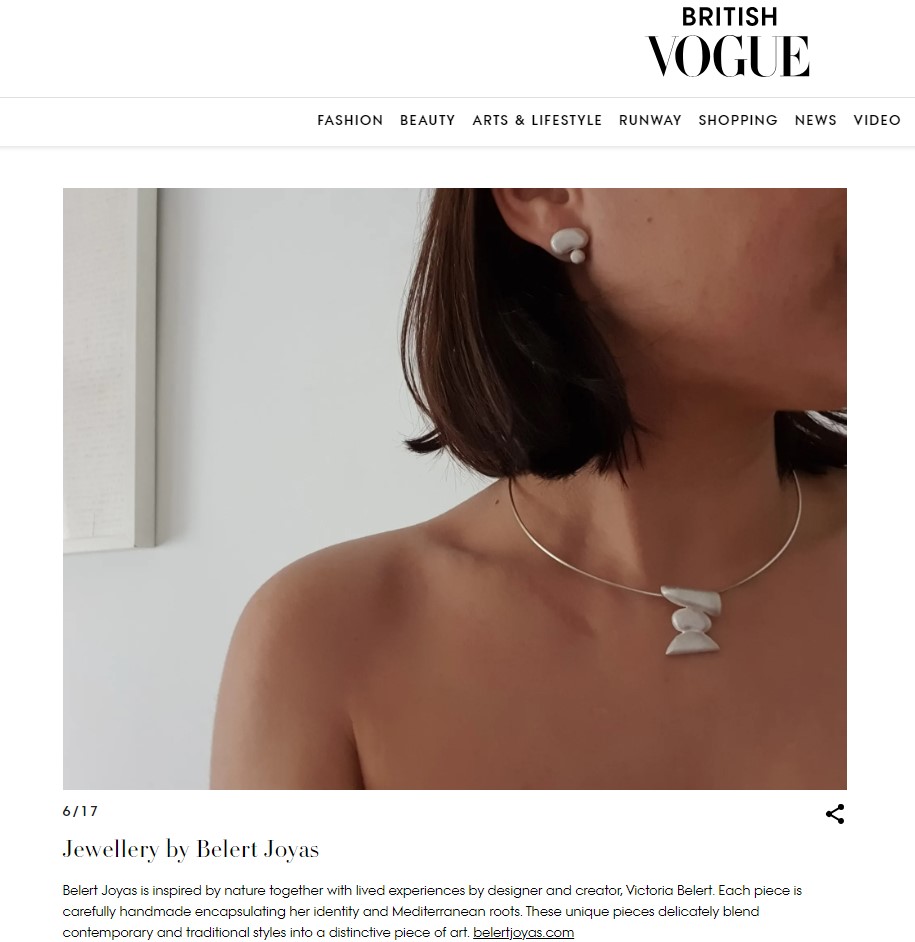This screenshot has width=915, height=942.
Task: Click the white wall frame in photo
Action: coord(110,369)
